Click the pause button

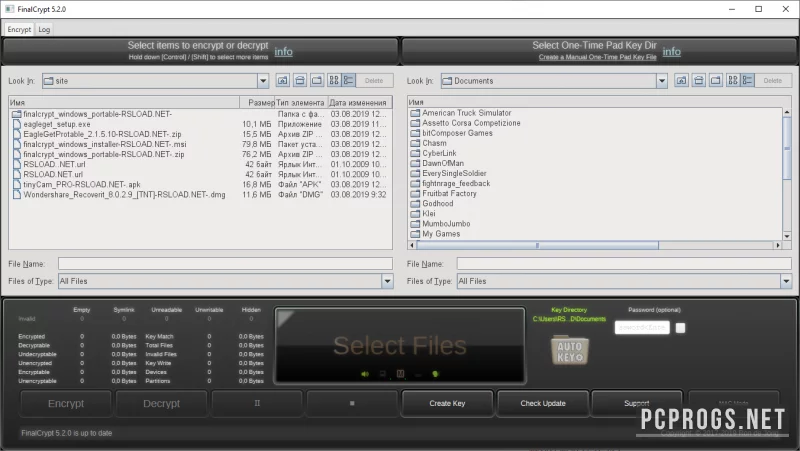pyautogui.click(x=257, y=404)
